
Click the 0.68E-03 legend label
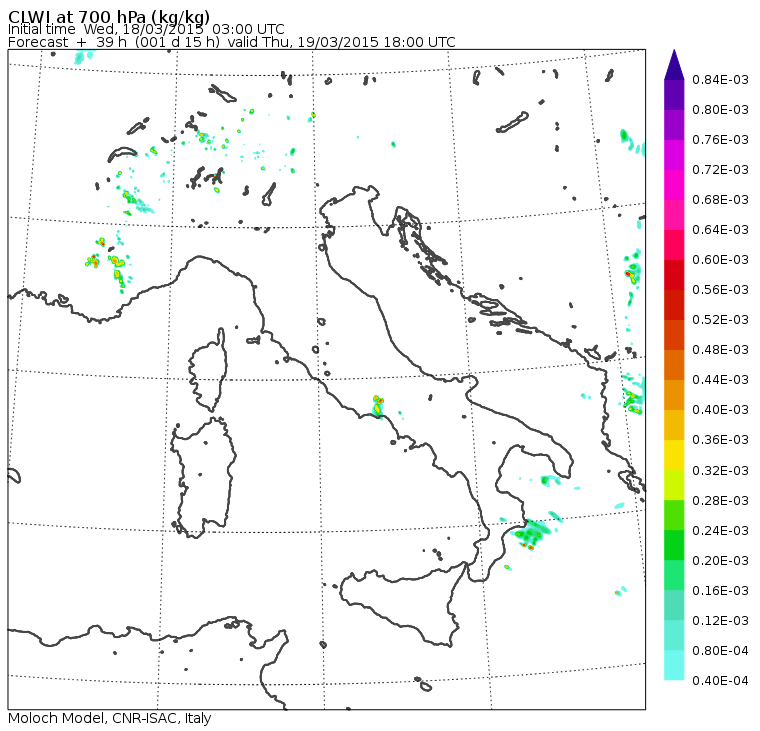pyautogui.click(x=720, y=200)
